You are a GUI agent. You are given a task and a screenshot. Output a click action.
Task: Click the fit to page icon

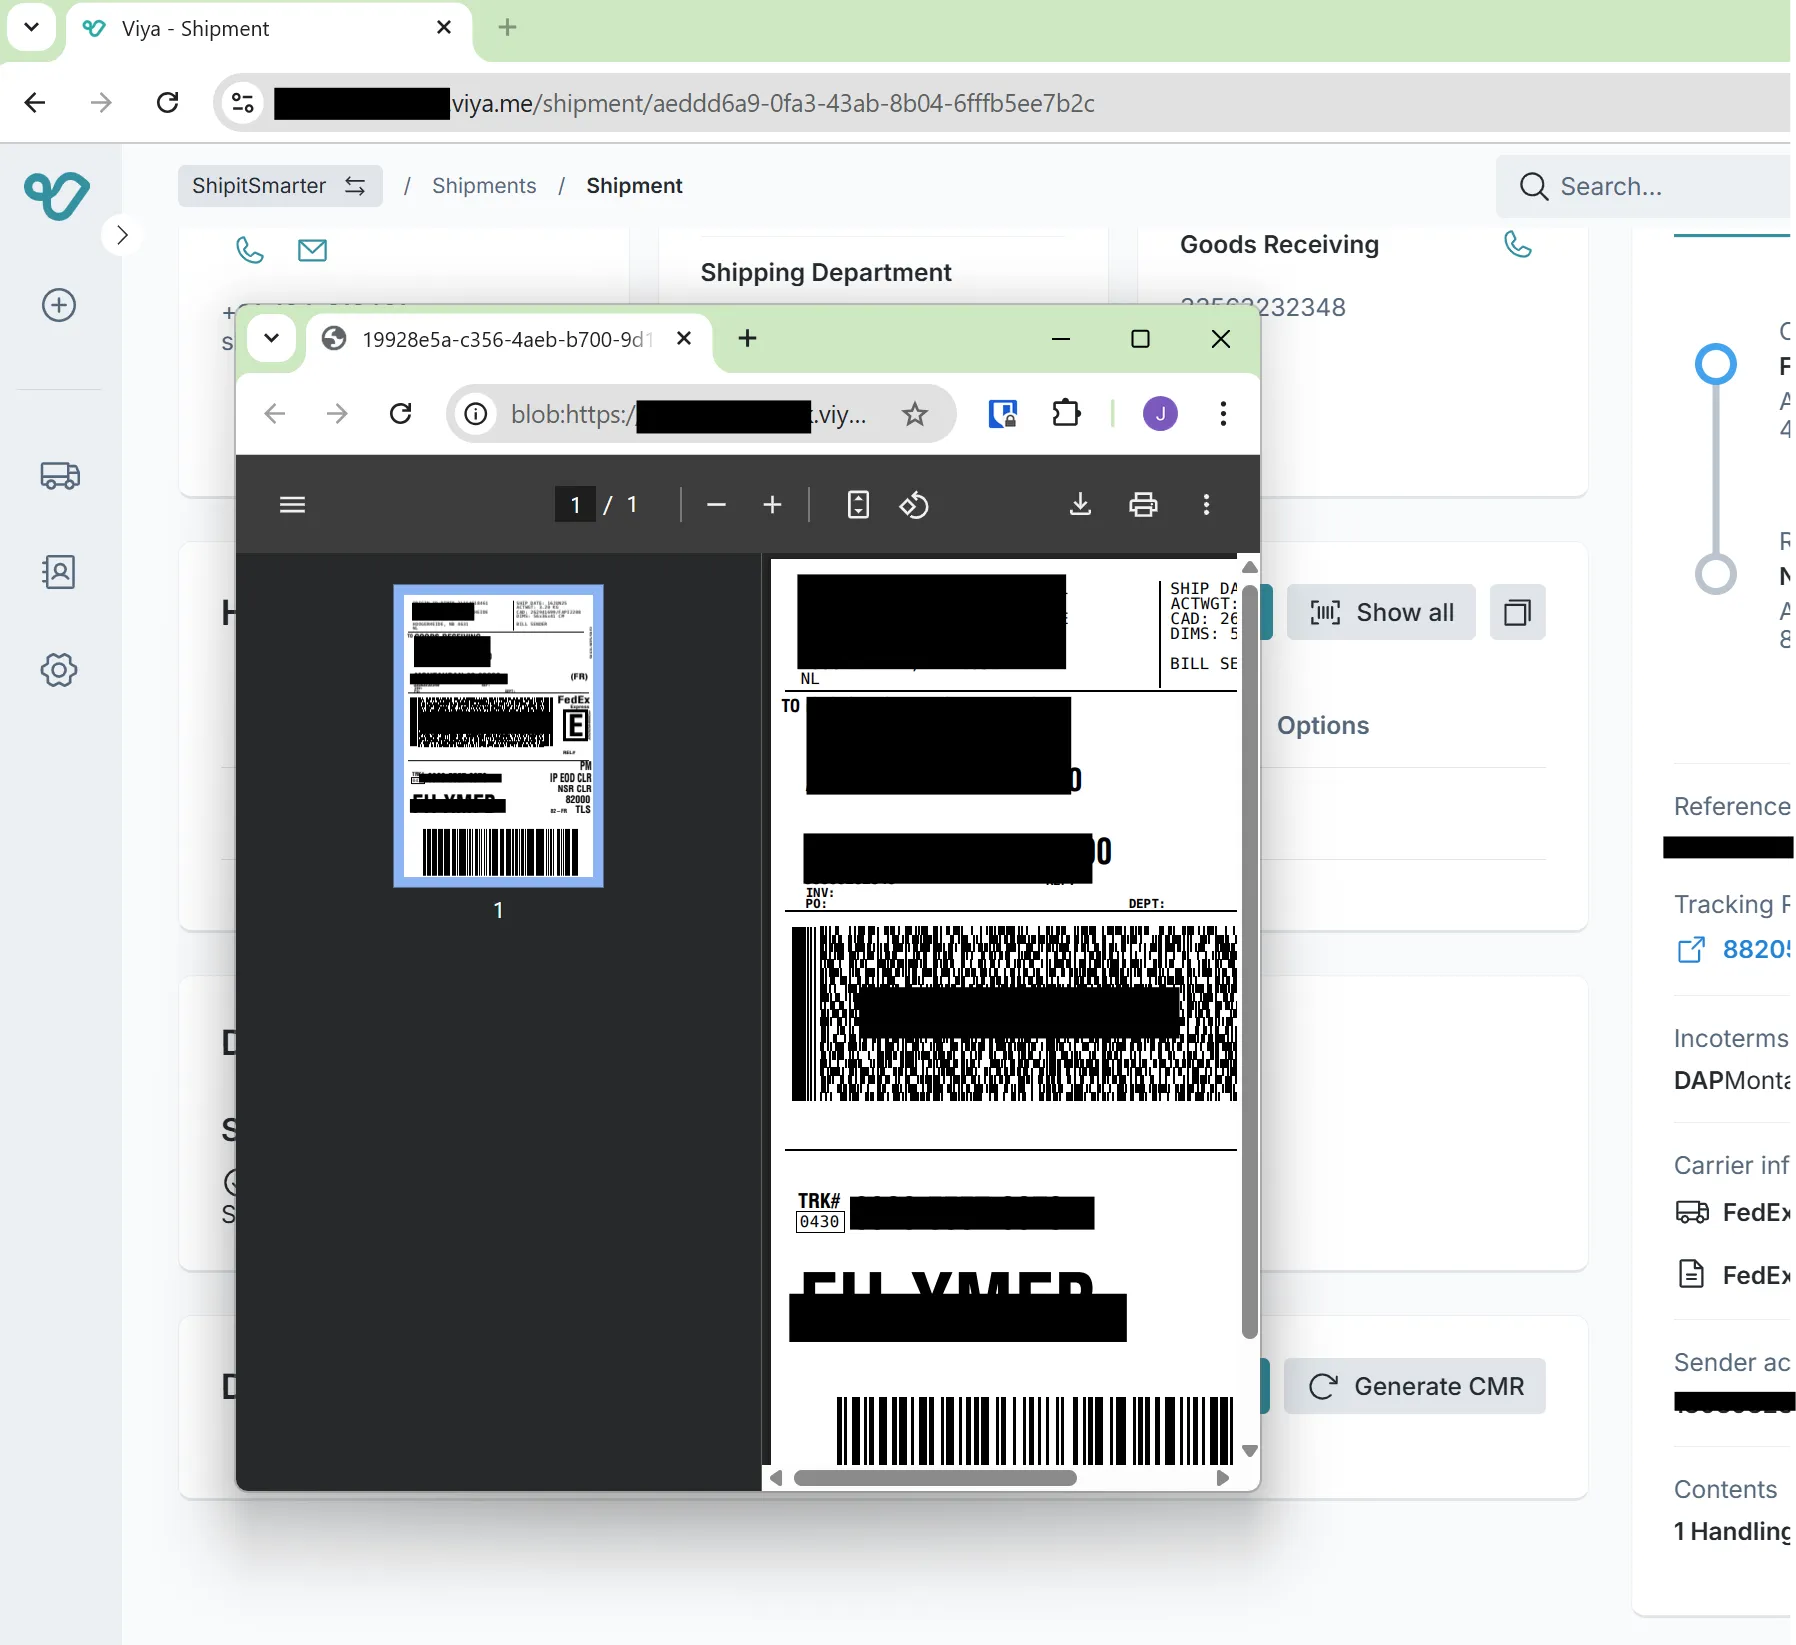coord(858,505)
